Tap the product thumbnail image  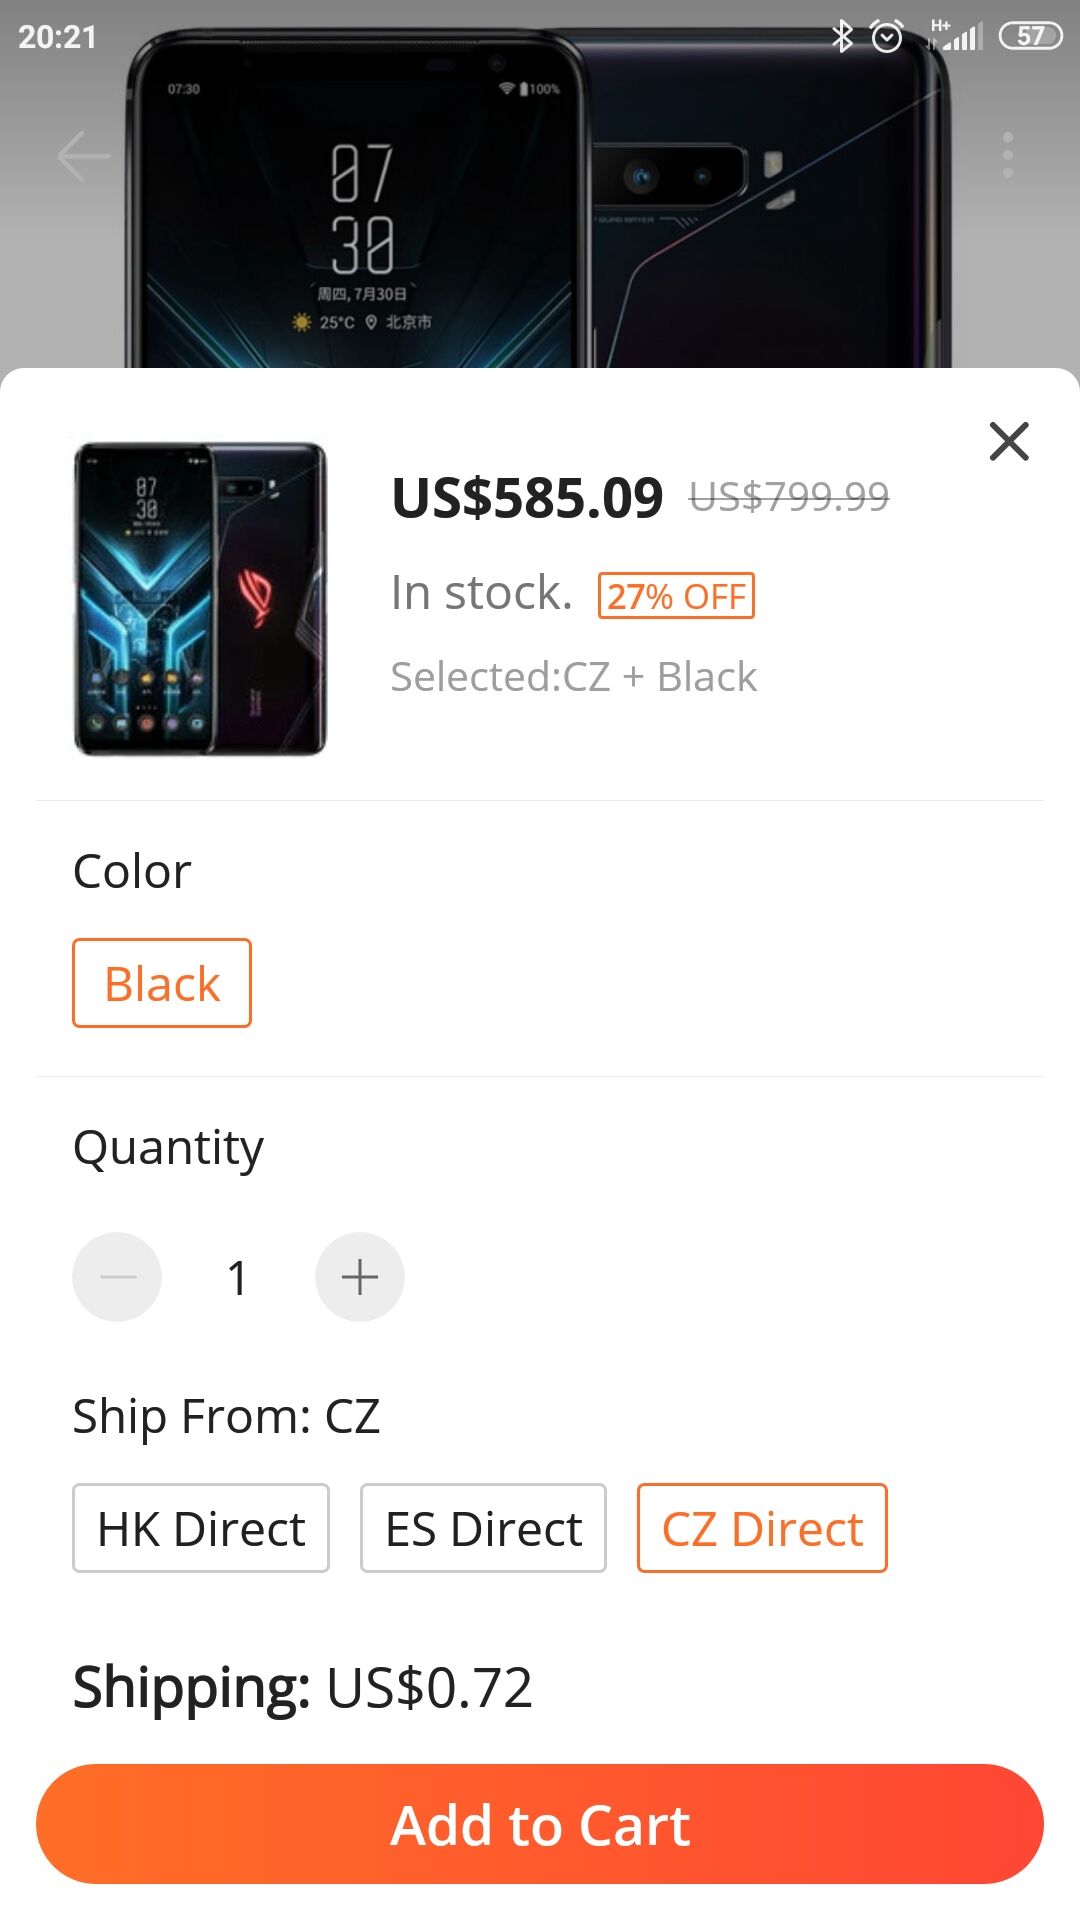200,599
